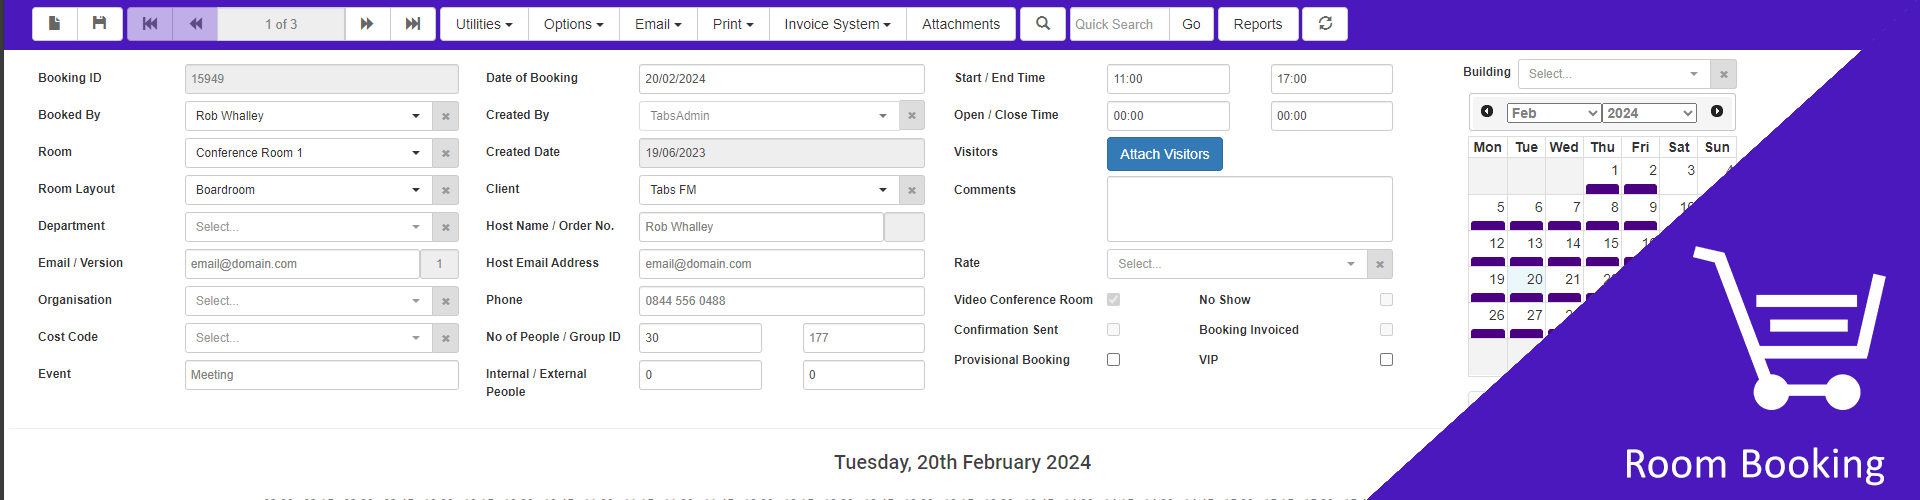1920x500 pixels.
Task: Open the calendar year dropdown 2024
Action: 1650,113
